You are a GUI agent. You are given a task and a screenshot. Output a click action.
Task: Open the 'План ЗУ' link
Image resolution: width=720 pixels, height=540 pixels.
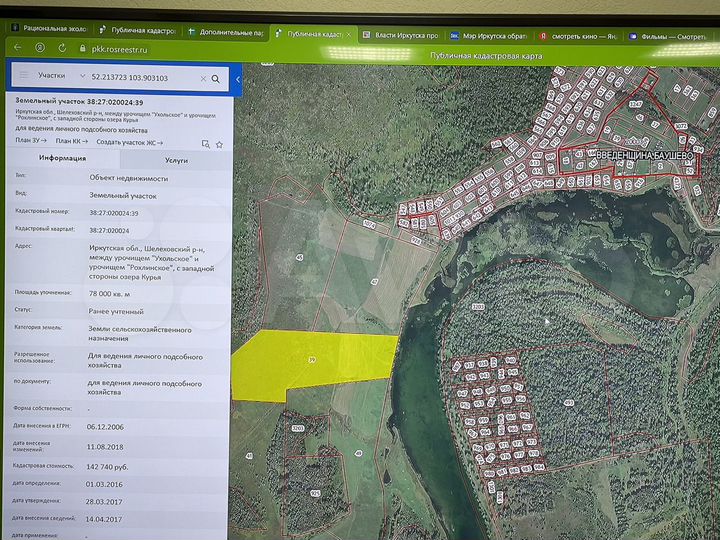pyautogui.click(x=31, y=140)
